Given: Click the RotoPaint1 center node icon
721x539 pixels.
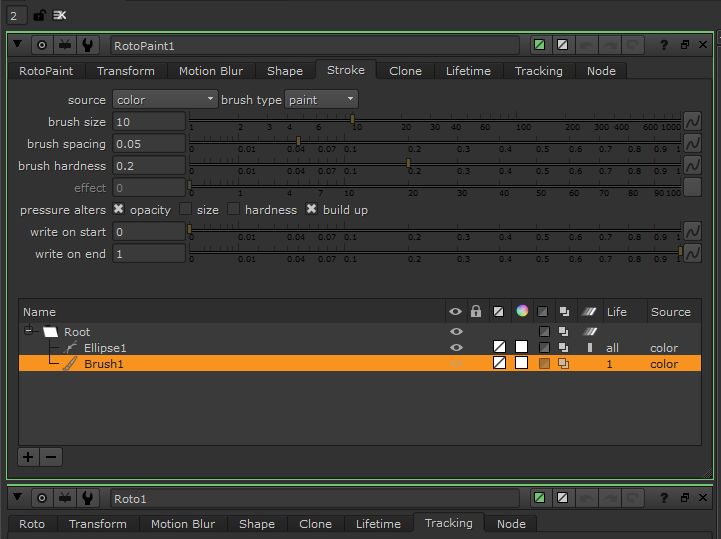Looking at the screenshot, I should 42,45.
